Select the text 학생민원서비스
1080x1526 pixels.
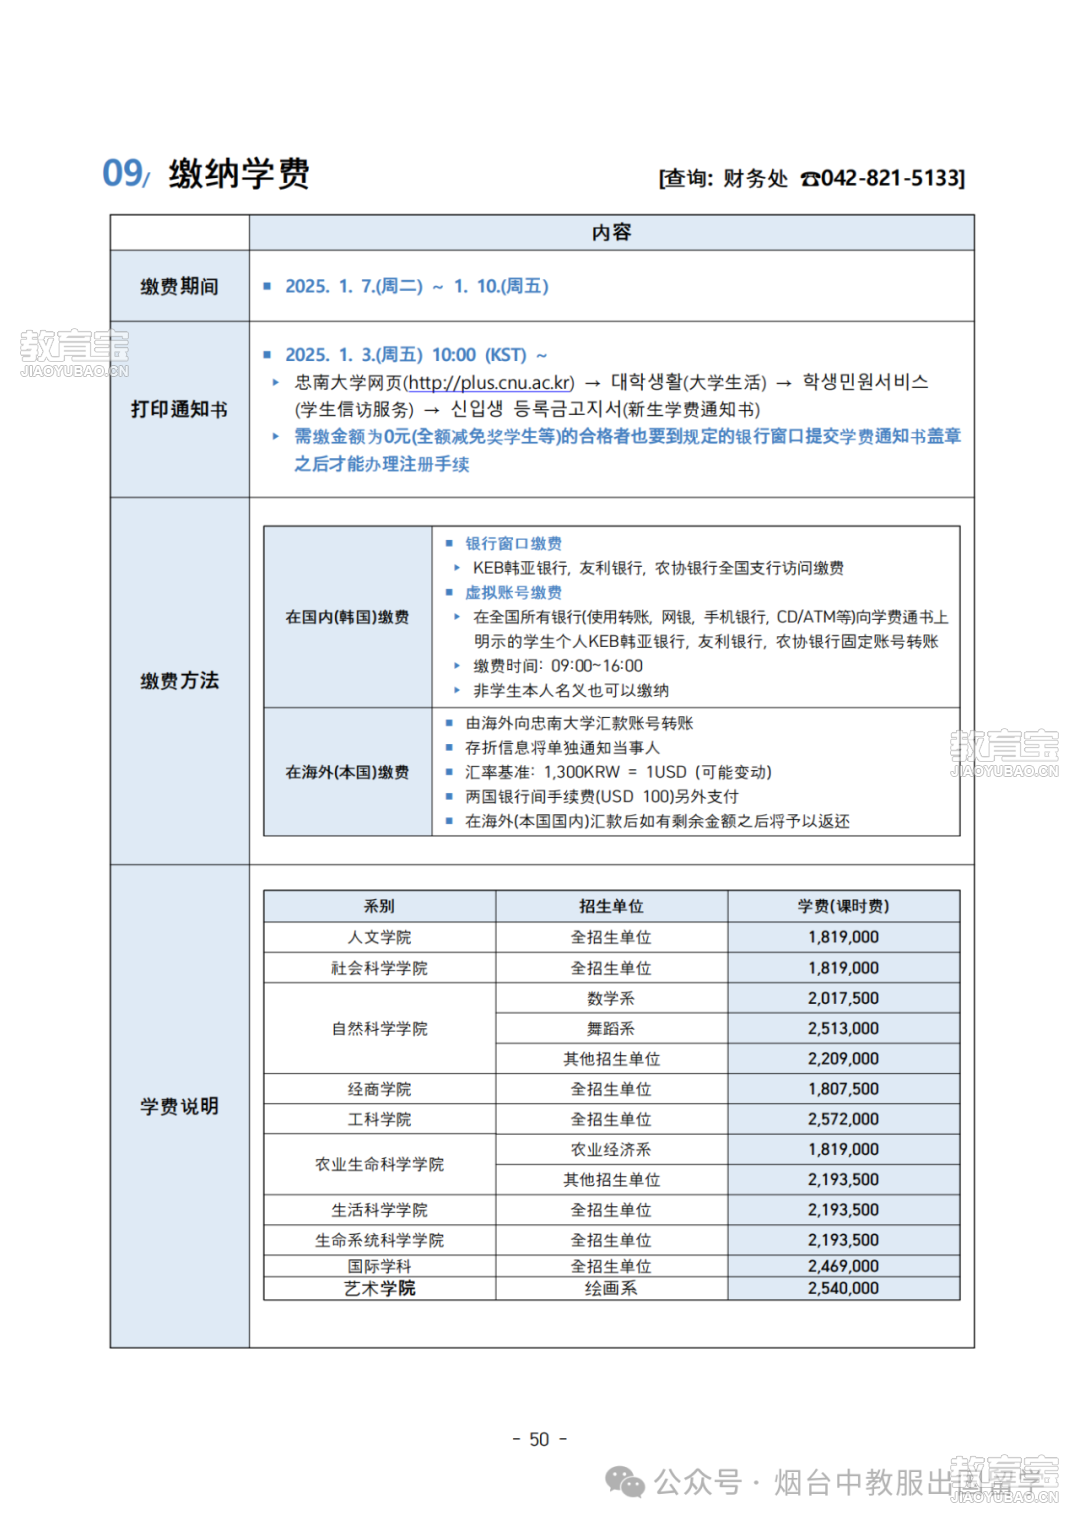[x=866, y=382]
